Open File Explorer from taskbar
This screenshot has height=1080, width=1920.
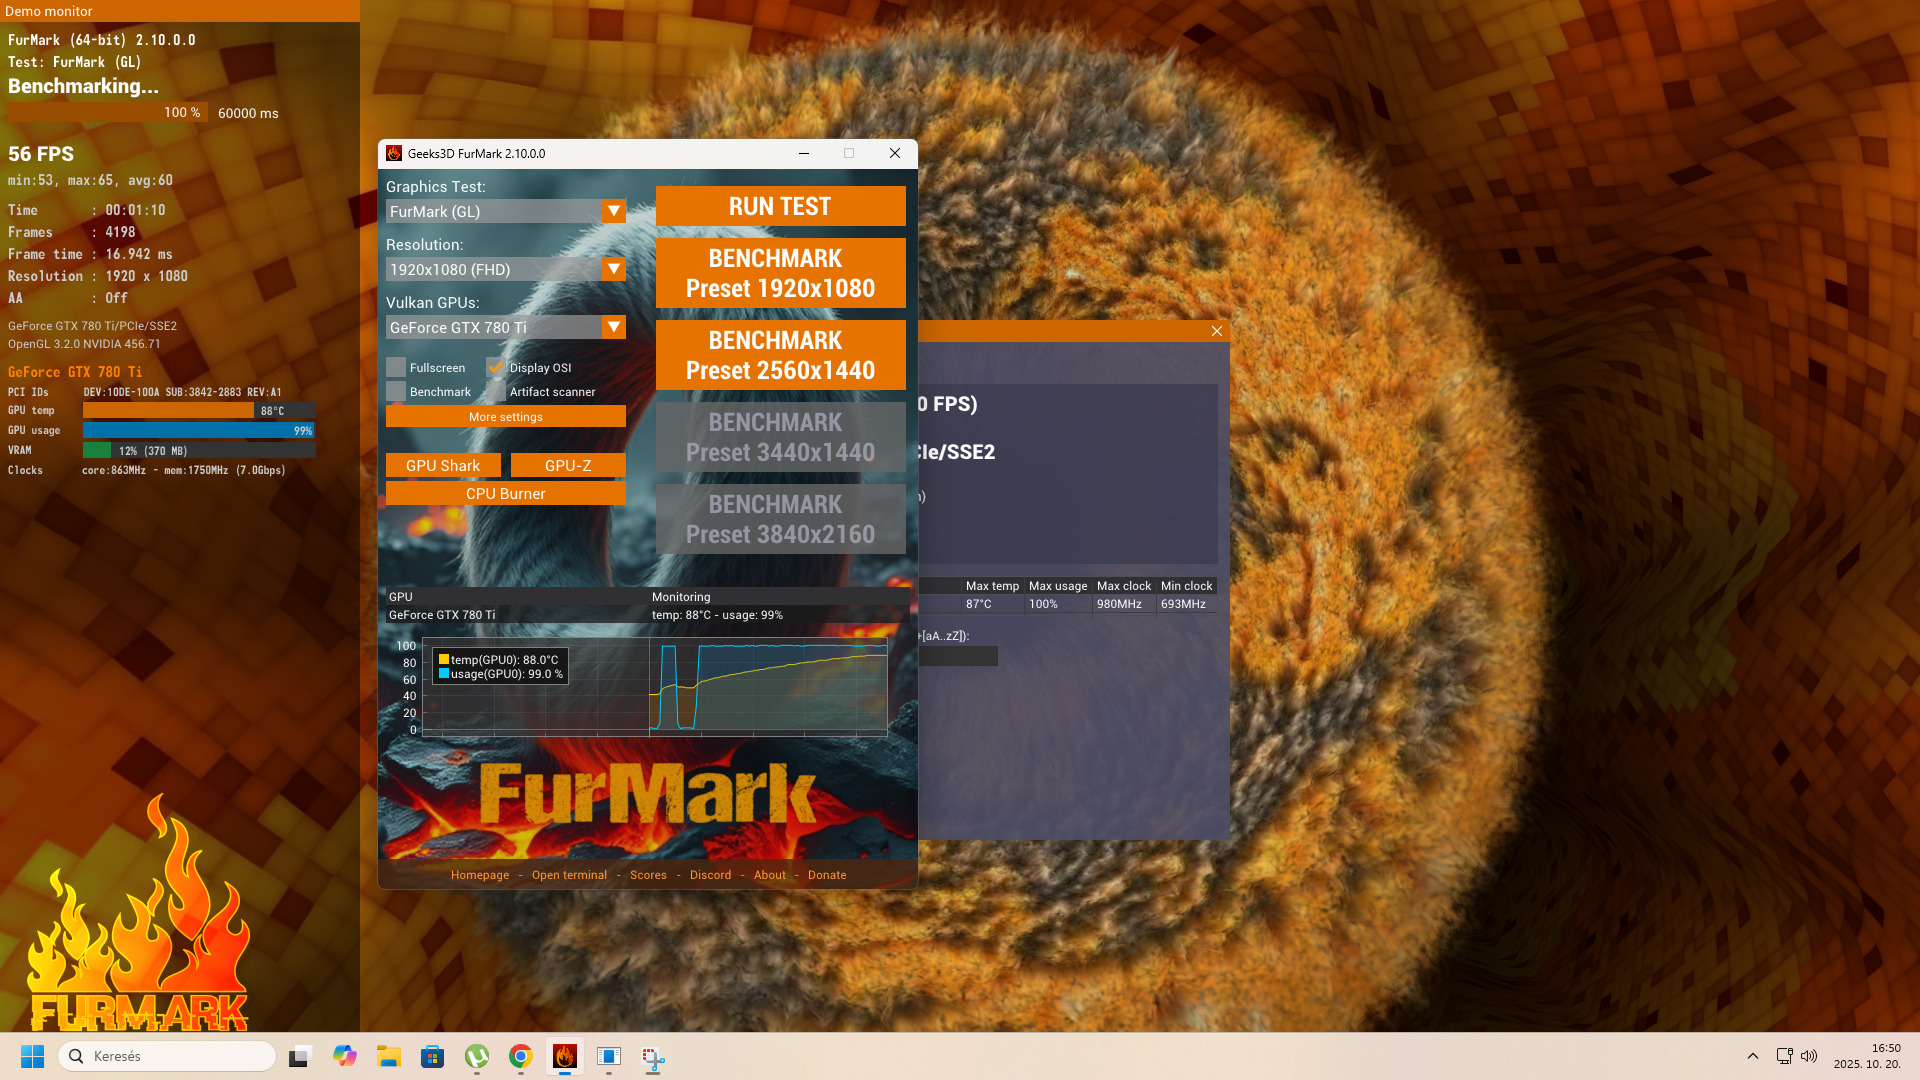point(389,1056)
